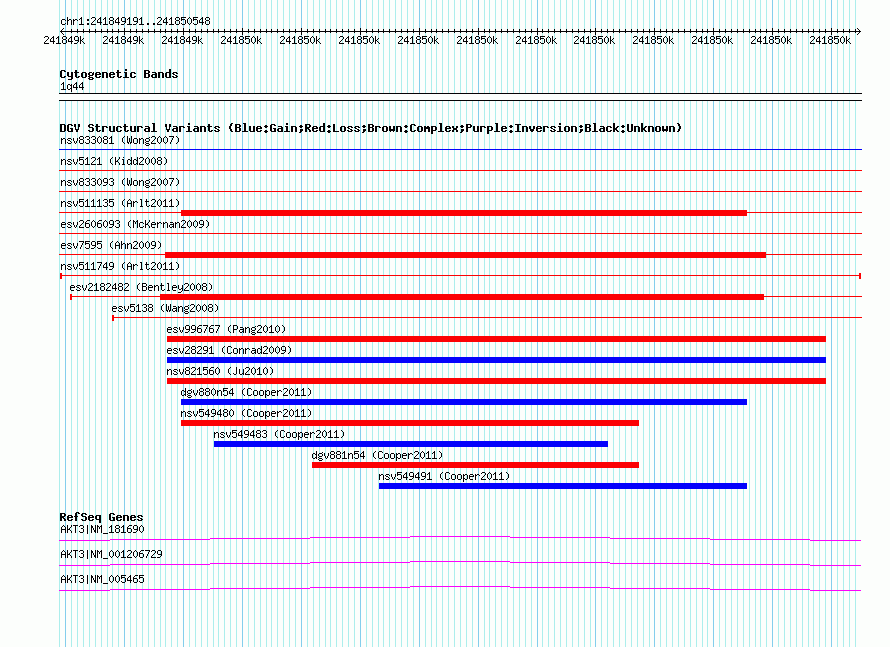Open variant nsv833081 (Wong2007)
This screenshot has height=647, width=890.
[x=120, y=140]
